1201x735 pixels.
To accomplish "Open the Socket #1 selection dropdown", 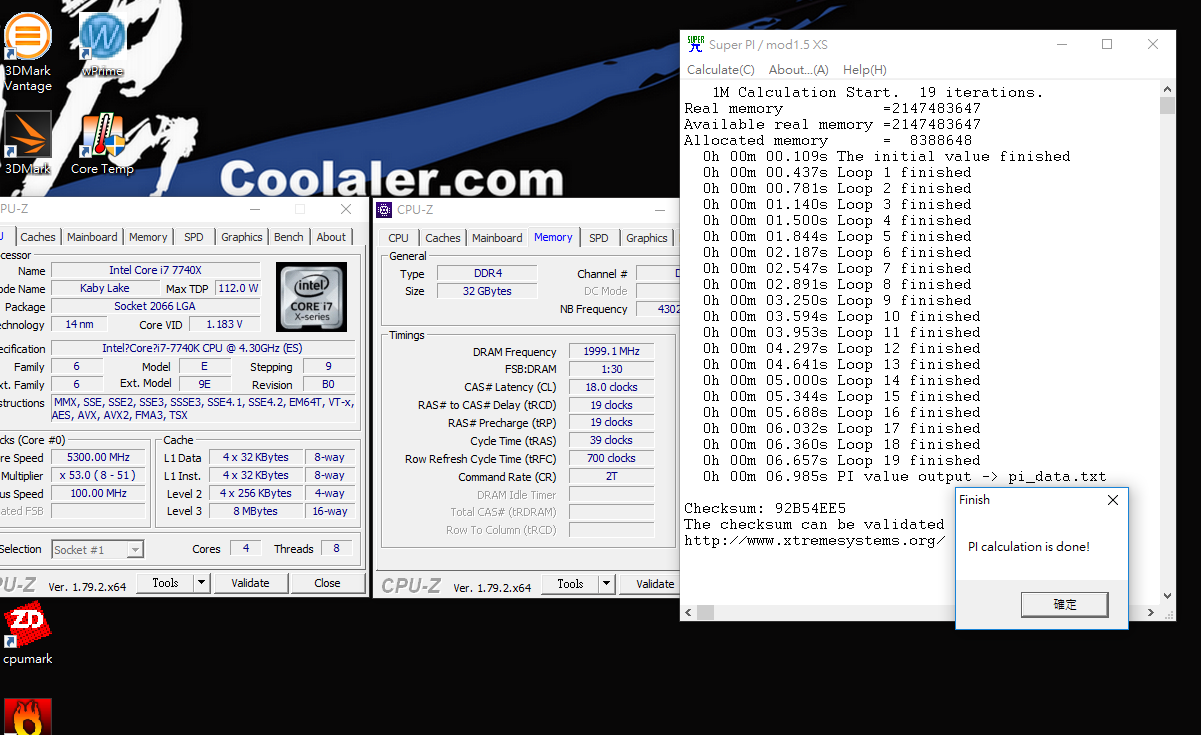I will (97, 549).
